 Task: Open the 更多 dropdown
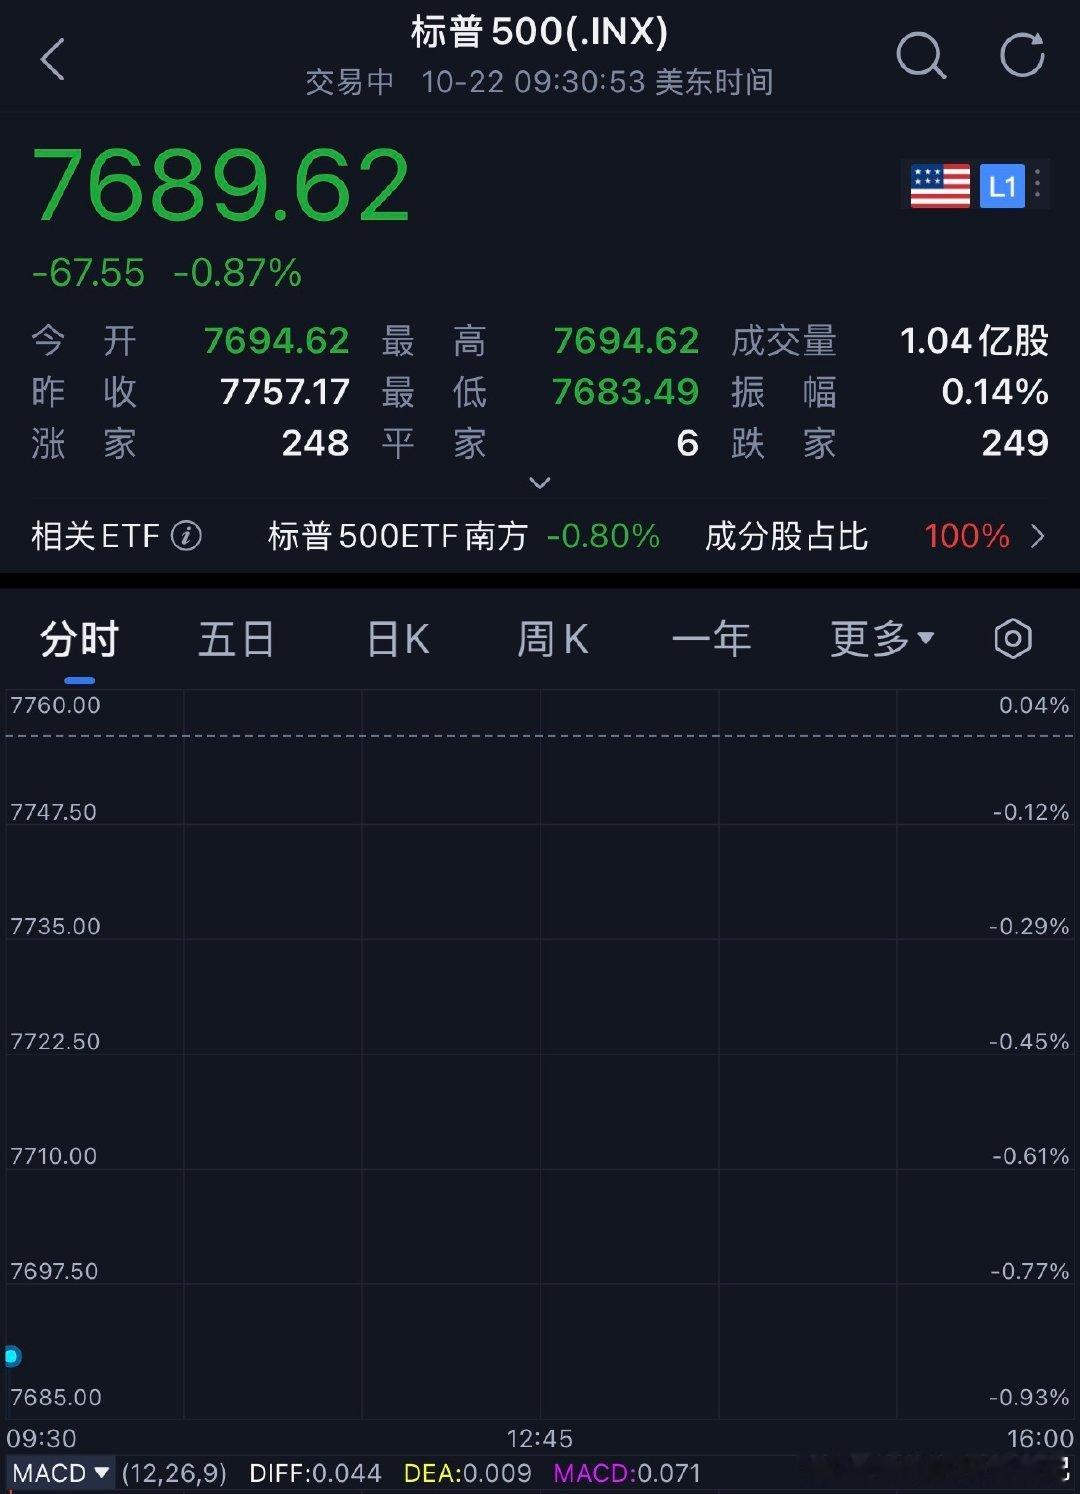pyautogui.click(x=882, y=638)
